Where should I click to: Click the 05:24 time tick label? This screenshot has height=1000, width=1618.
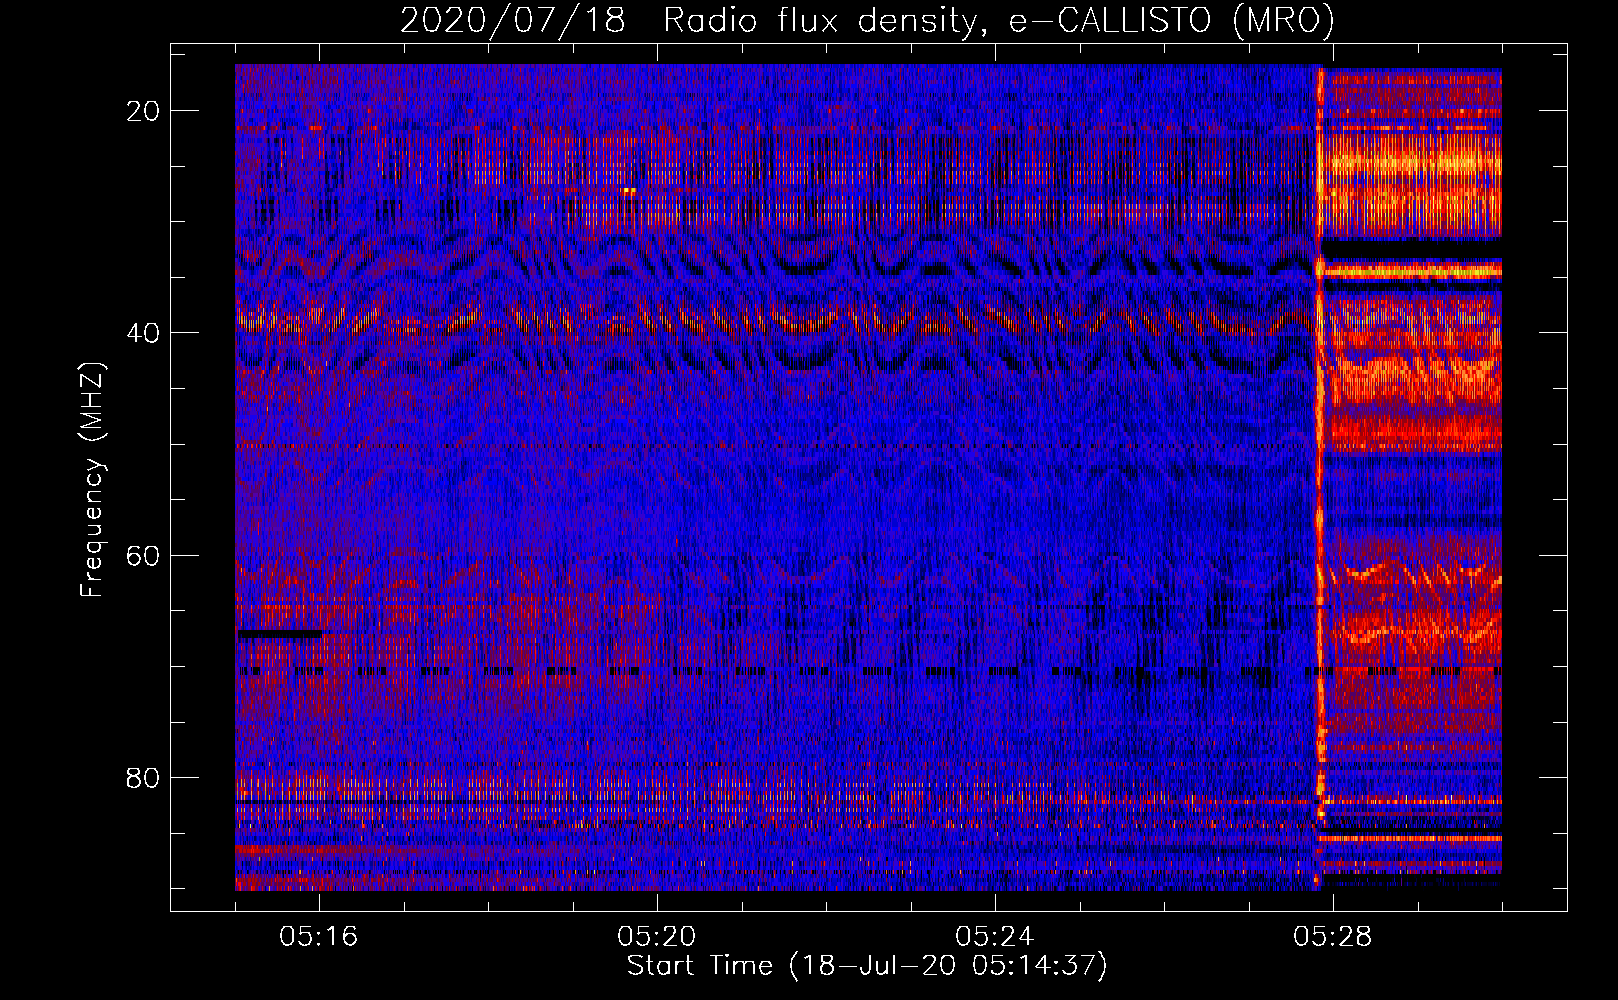995,937
